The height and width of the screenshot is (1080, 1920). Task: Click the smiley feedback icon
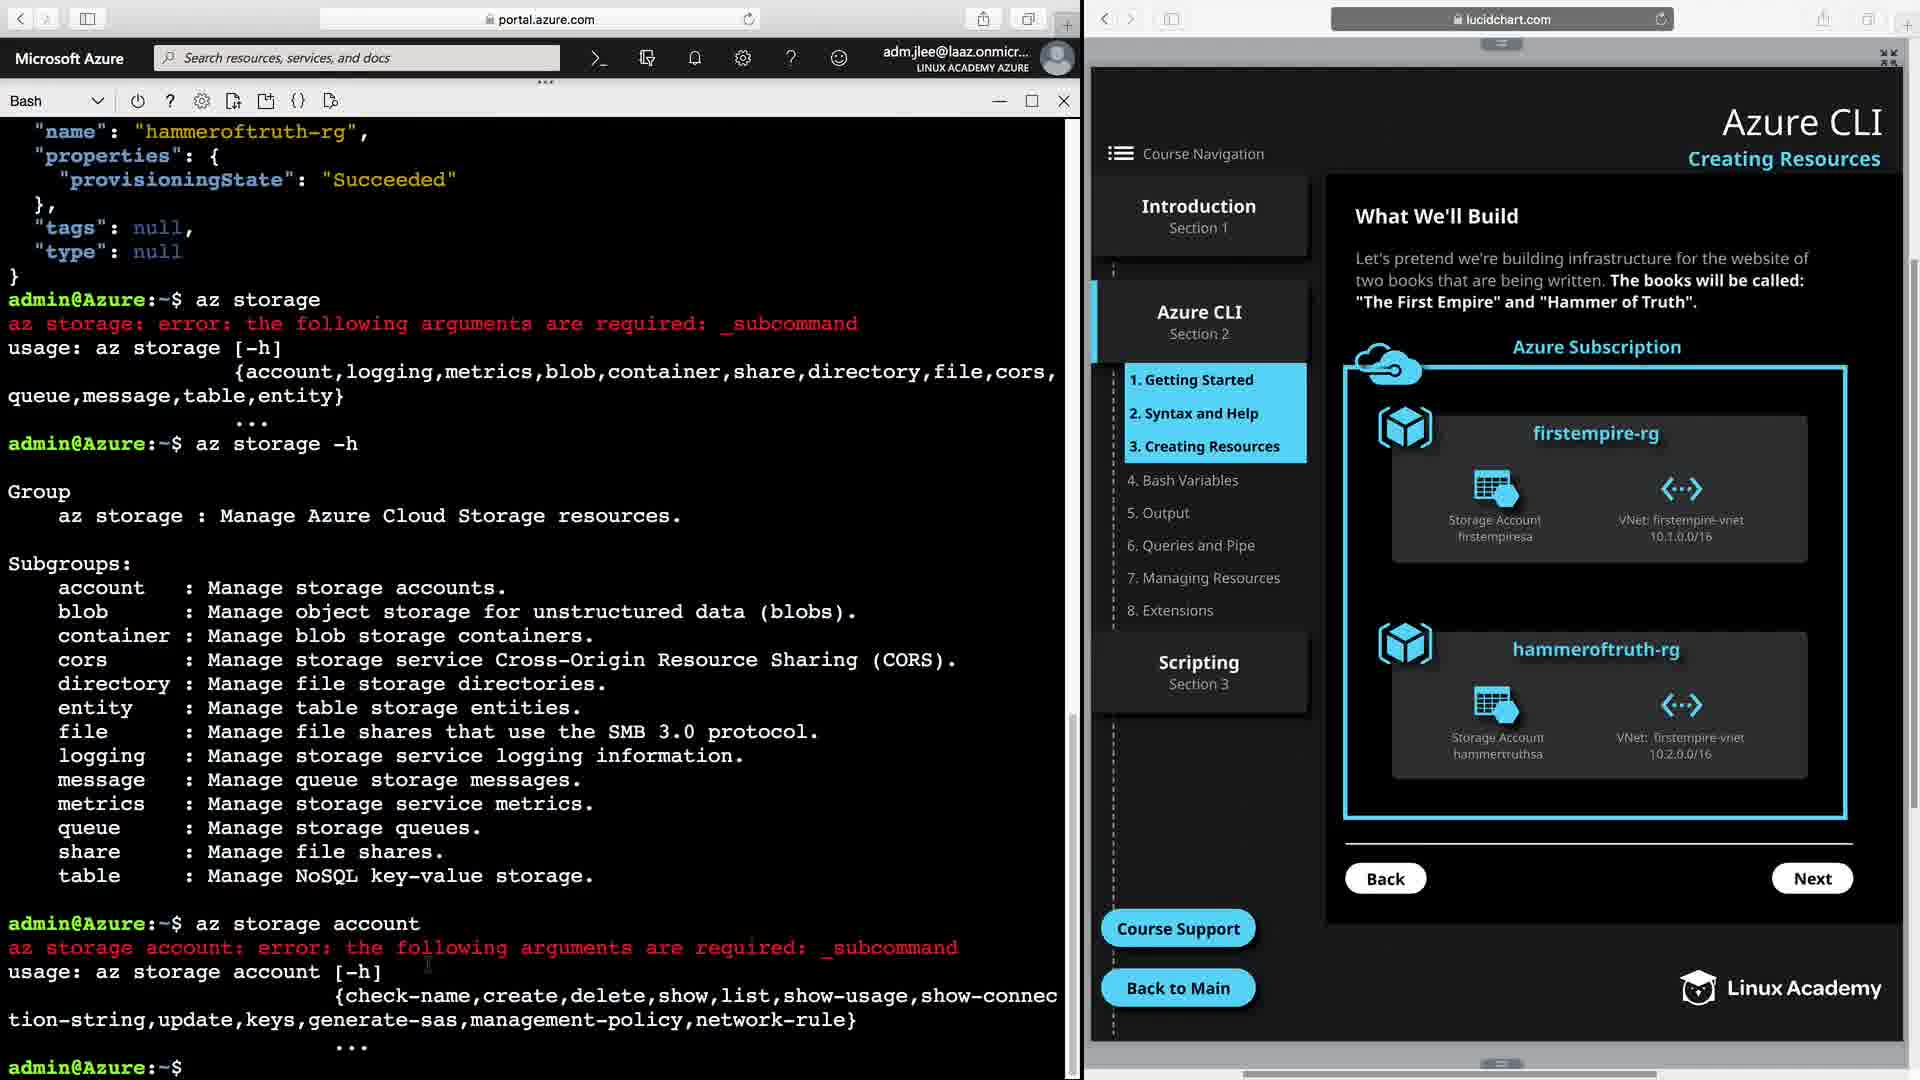[839, 58]
